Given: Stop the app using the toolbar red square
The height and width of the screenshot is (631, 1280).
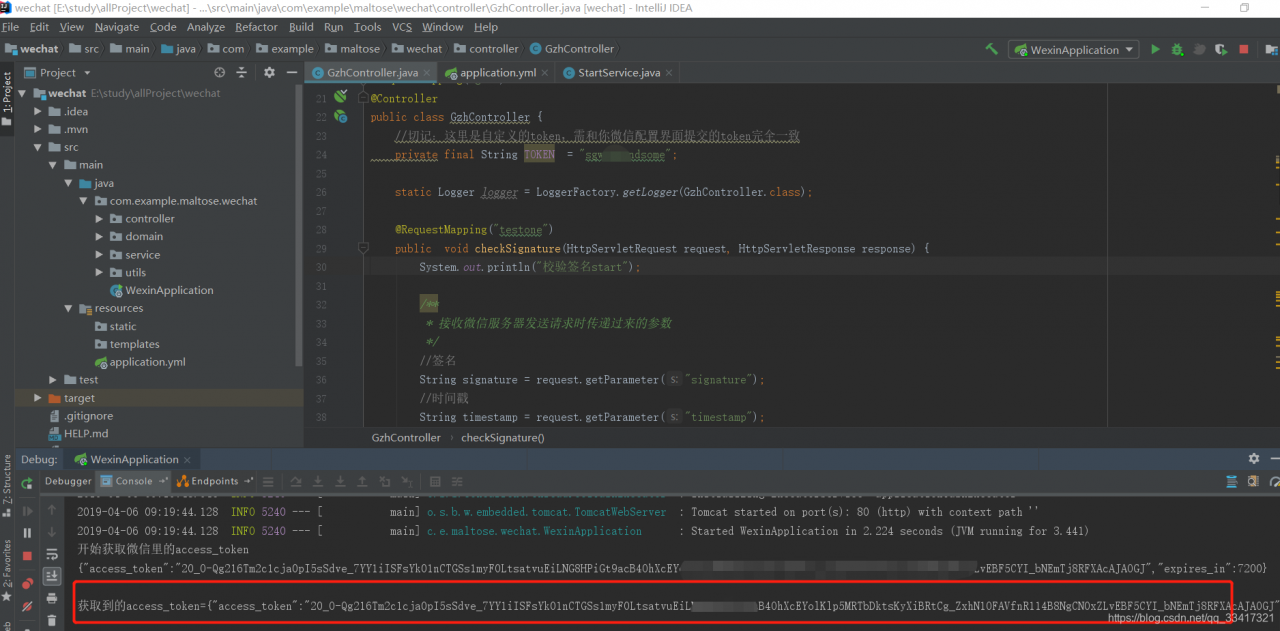Looking at the screenshot, I should click(1243, 49).
